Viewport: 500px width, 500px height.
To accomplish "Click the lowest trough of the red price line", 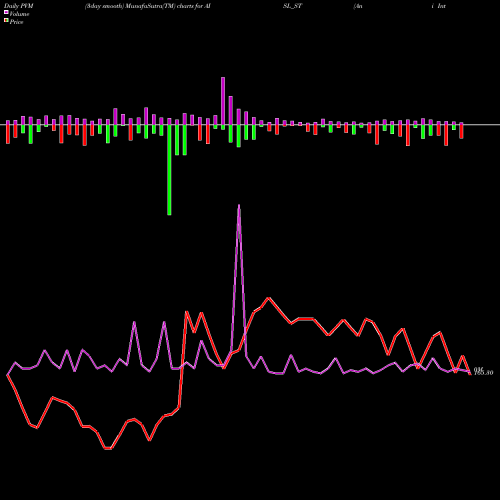I will pos(108,448).
